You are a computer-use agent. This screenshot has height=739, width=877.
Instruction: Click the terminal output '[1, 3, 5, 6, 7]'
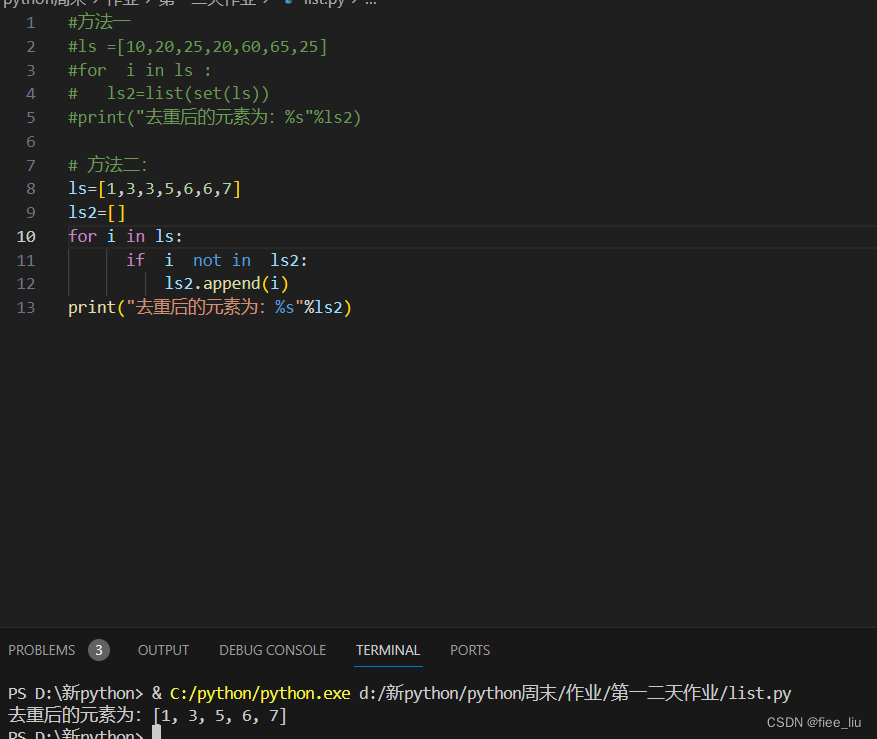(220, 716)
